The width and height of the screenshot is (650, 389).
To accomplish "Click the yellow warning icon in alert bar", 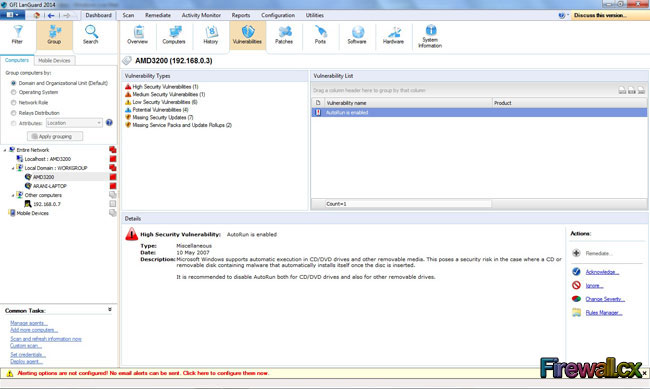I will 10,373.
